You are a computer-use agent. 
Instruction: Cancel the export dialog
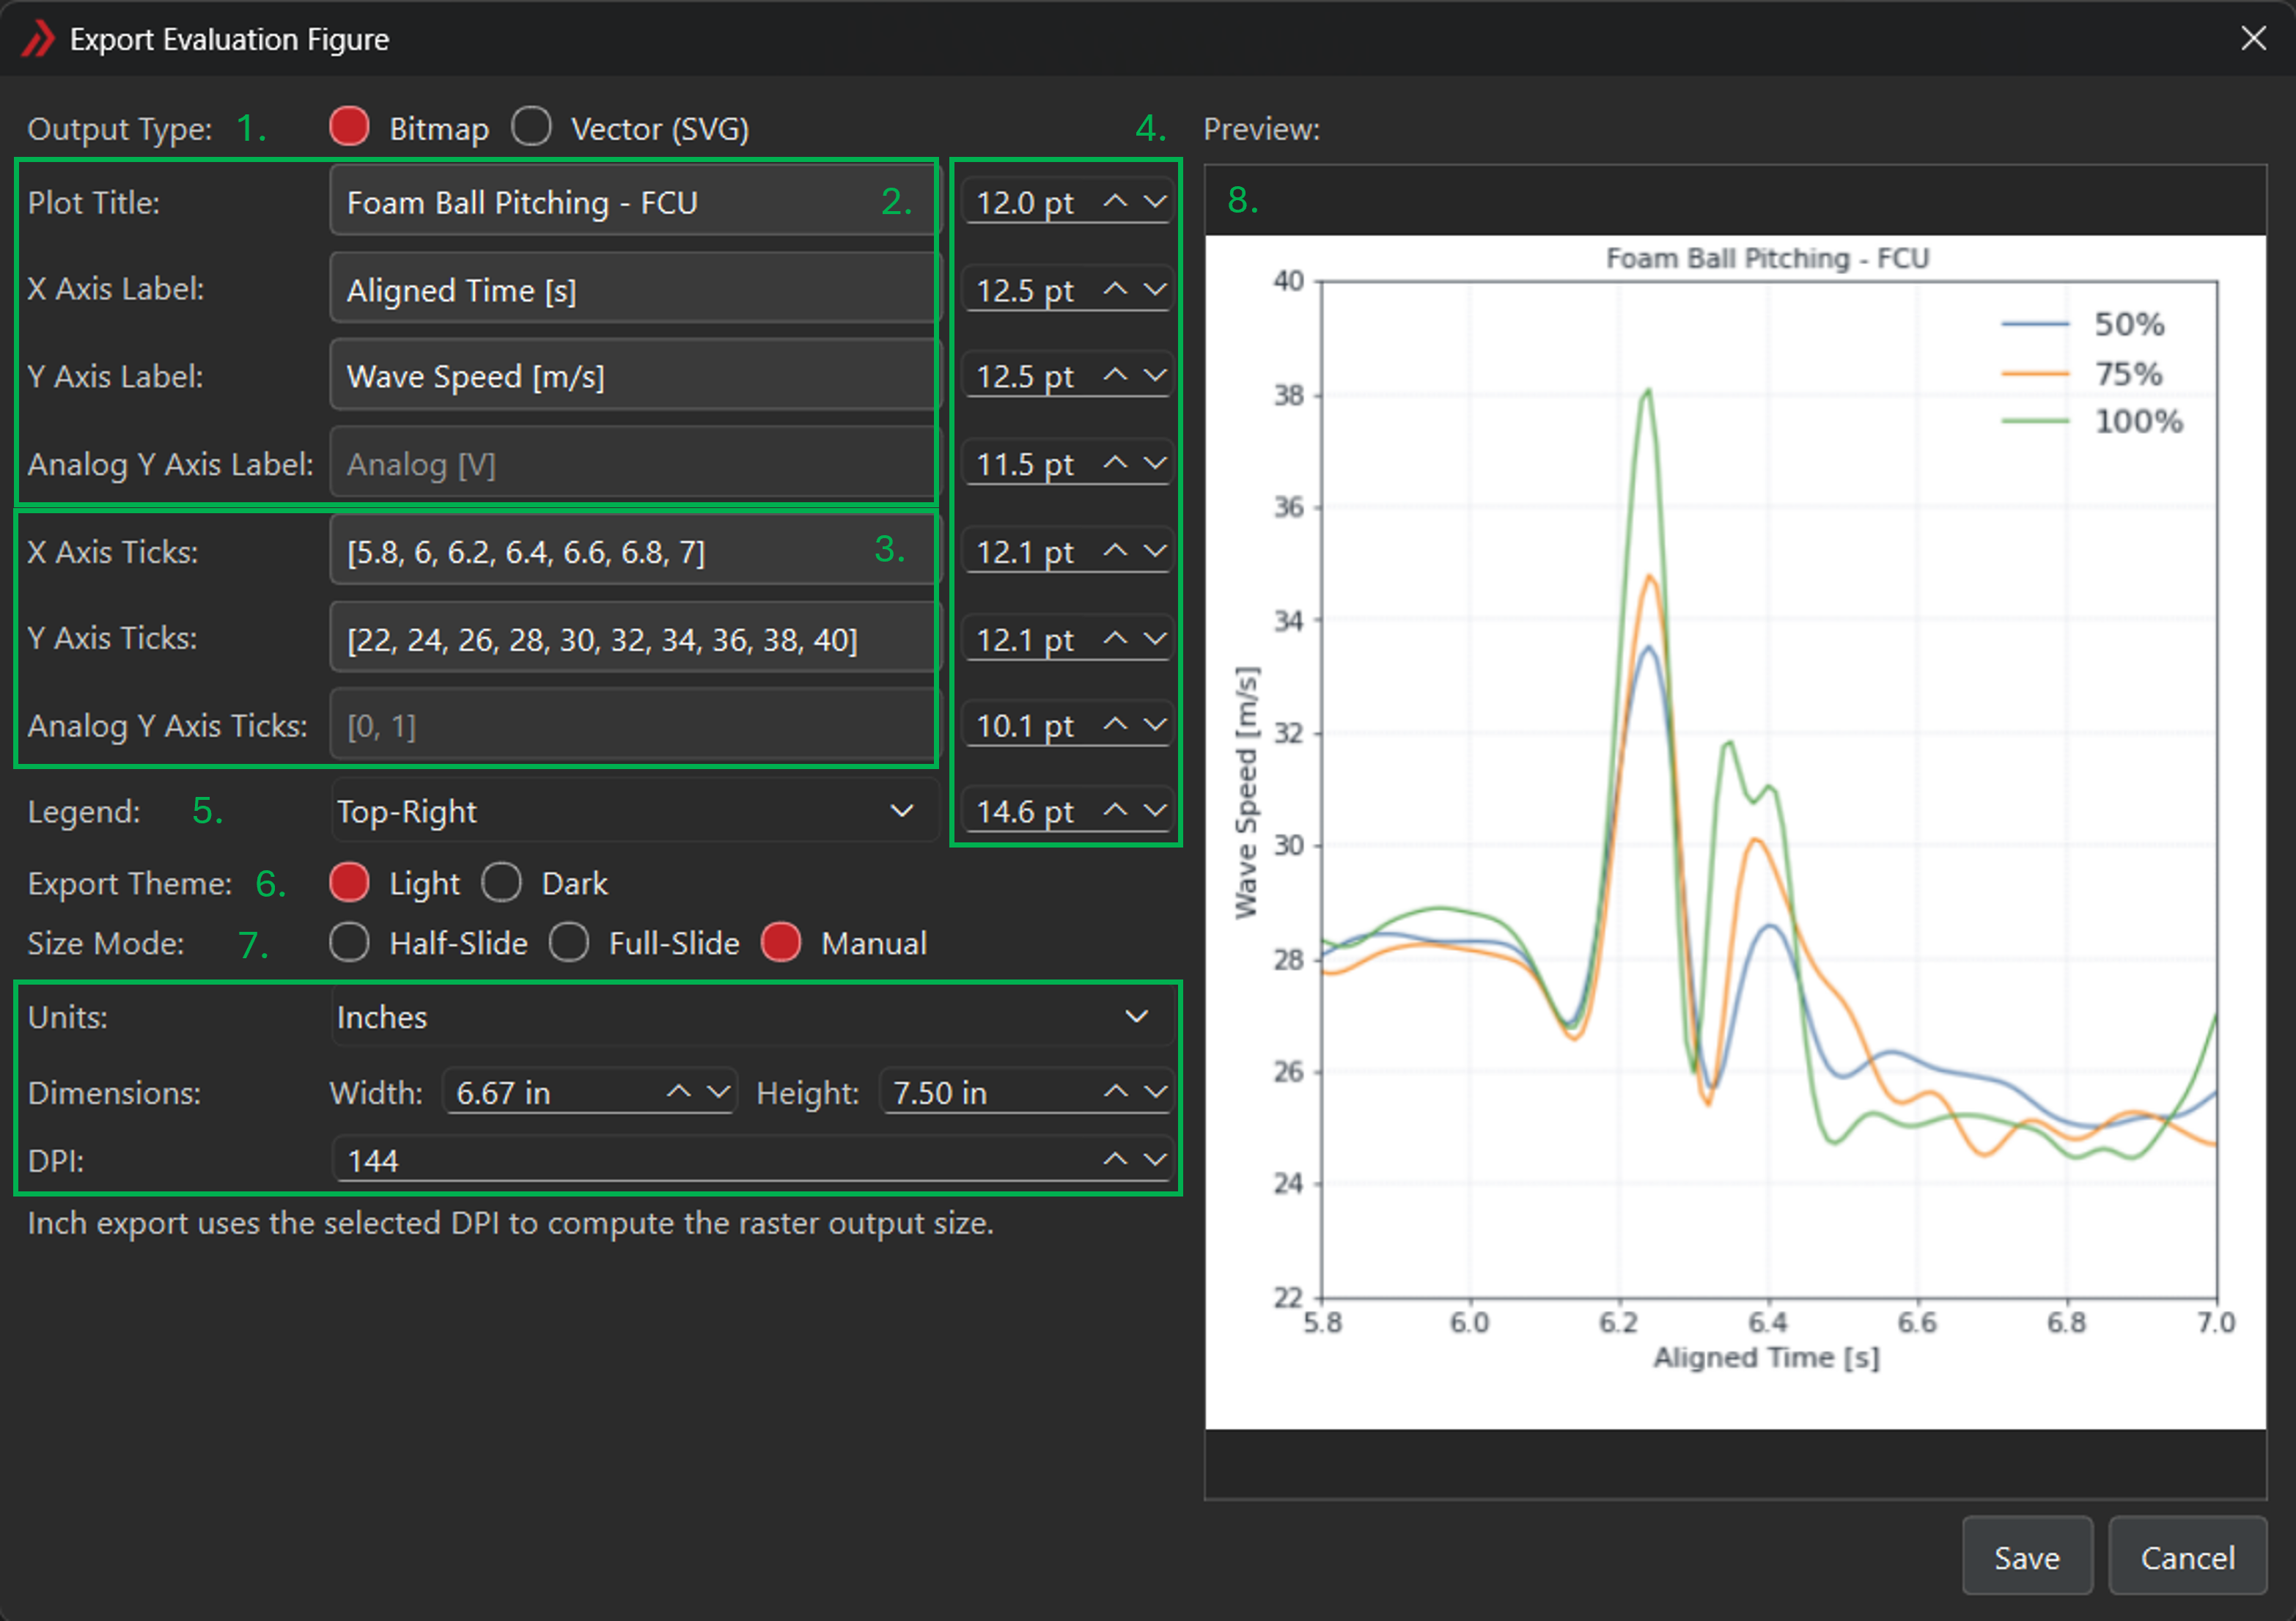[2187, 1557]
